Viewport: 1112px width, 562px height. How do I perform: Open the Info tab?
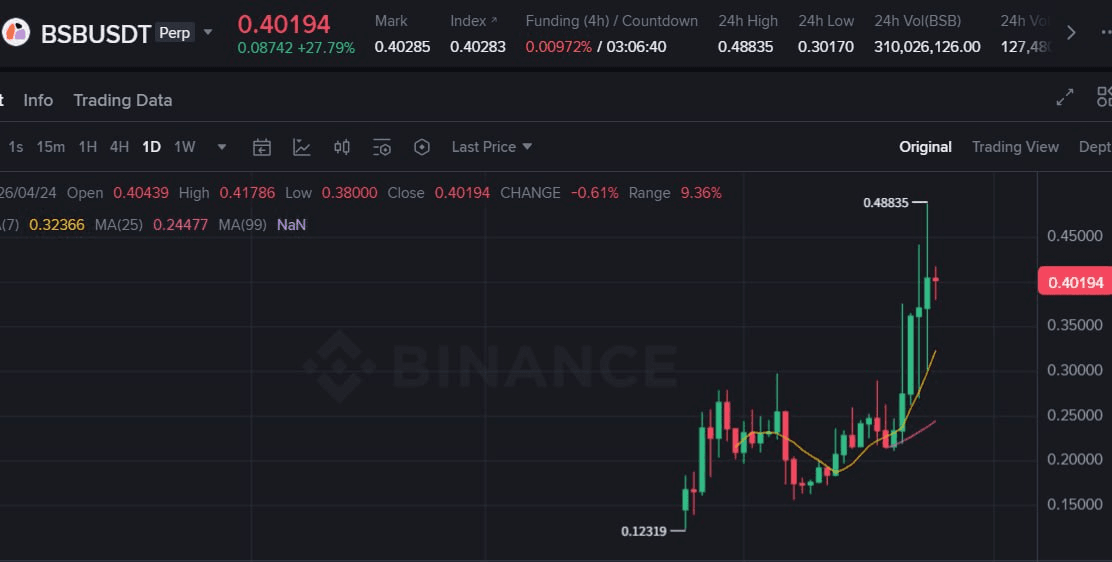(38, 100)
